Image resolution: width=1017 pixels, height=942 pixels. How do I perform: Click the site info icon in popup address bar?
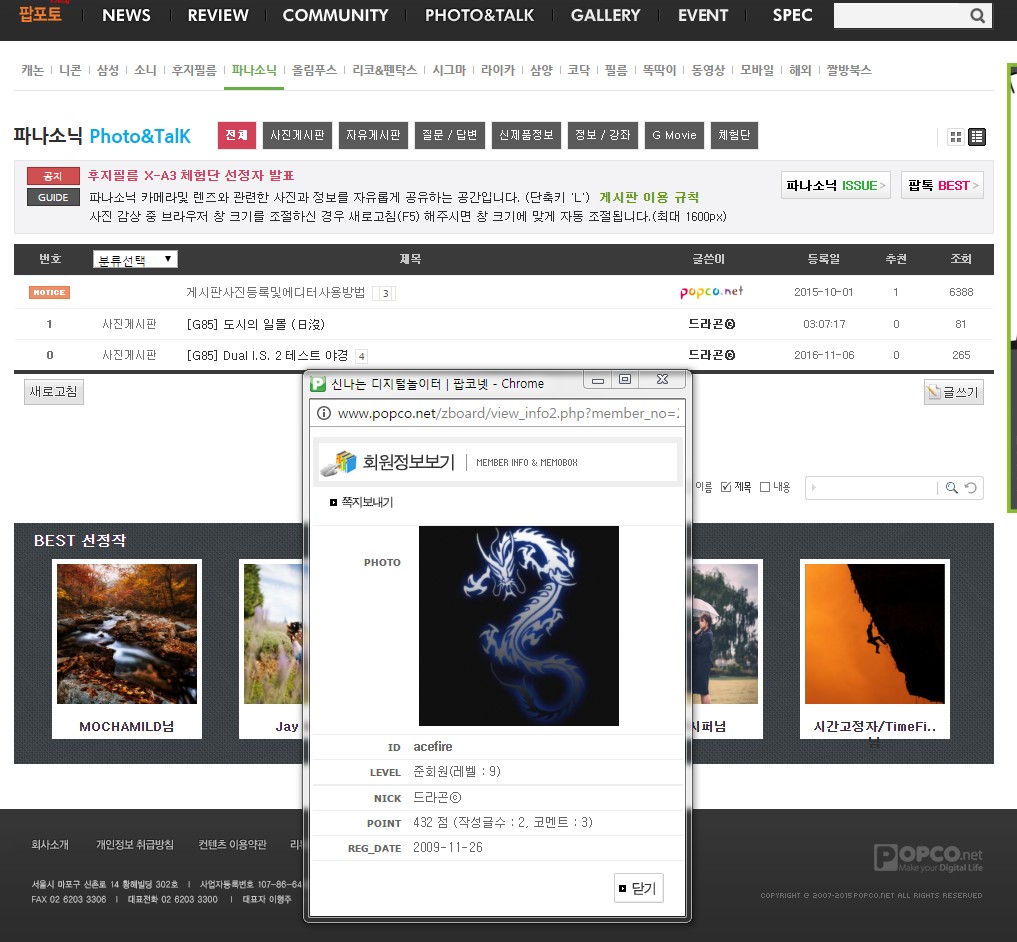[x=324, y=413]
